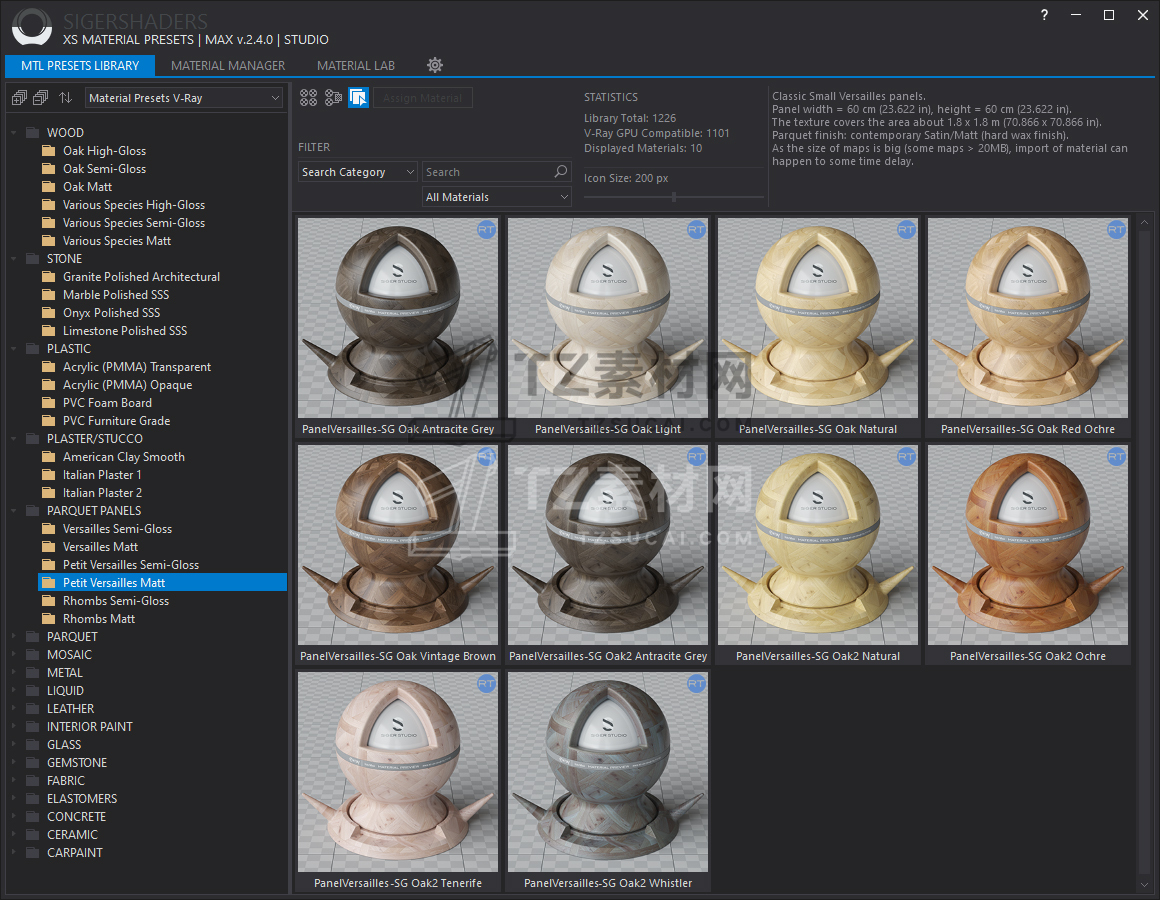Click the expand all categories icon
Viewport: 1160px width, 900px height.
tap(19, 98)
